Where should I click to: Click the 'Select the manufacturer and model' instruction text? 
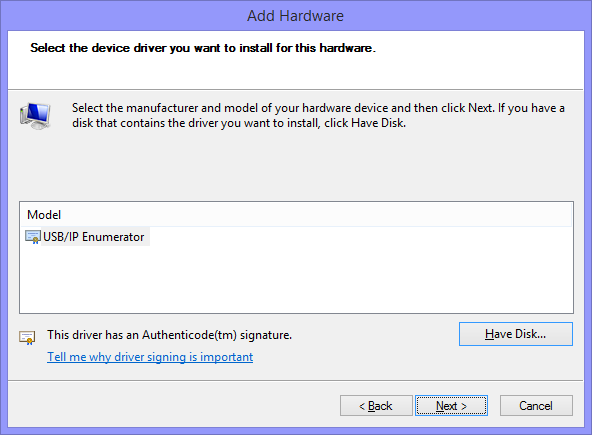point(318,116)
